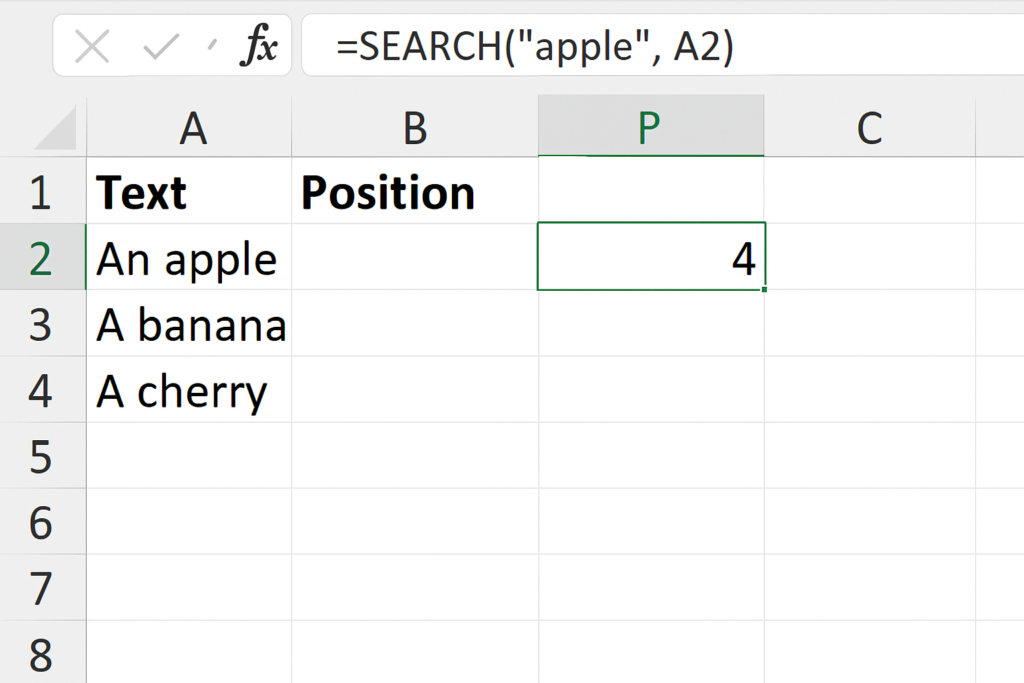Click the fill handle of the selected cell
Screen dimensions: 1024x683
point(764,290)
